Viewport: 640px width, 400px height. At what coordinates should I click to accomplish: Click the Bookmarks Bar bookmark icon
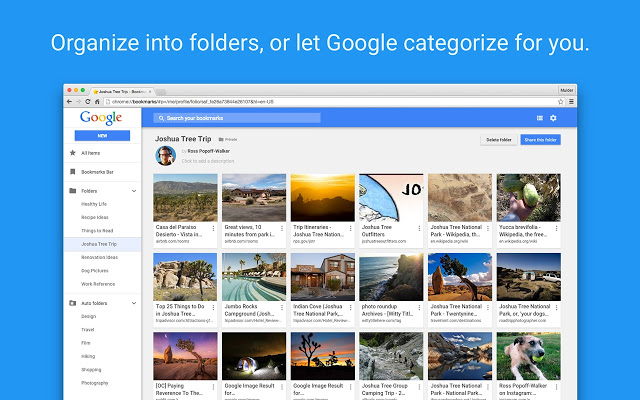(73, 172)
